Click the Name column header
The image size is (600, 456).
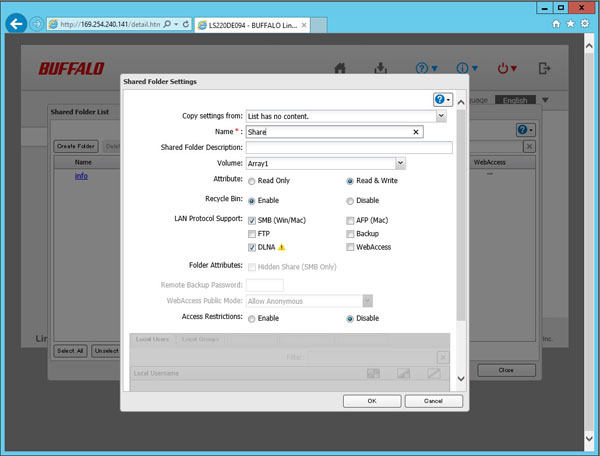(x=83, y=162)
